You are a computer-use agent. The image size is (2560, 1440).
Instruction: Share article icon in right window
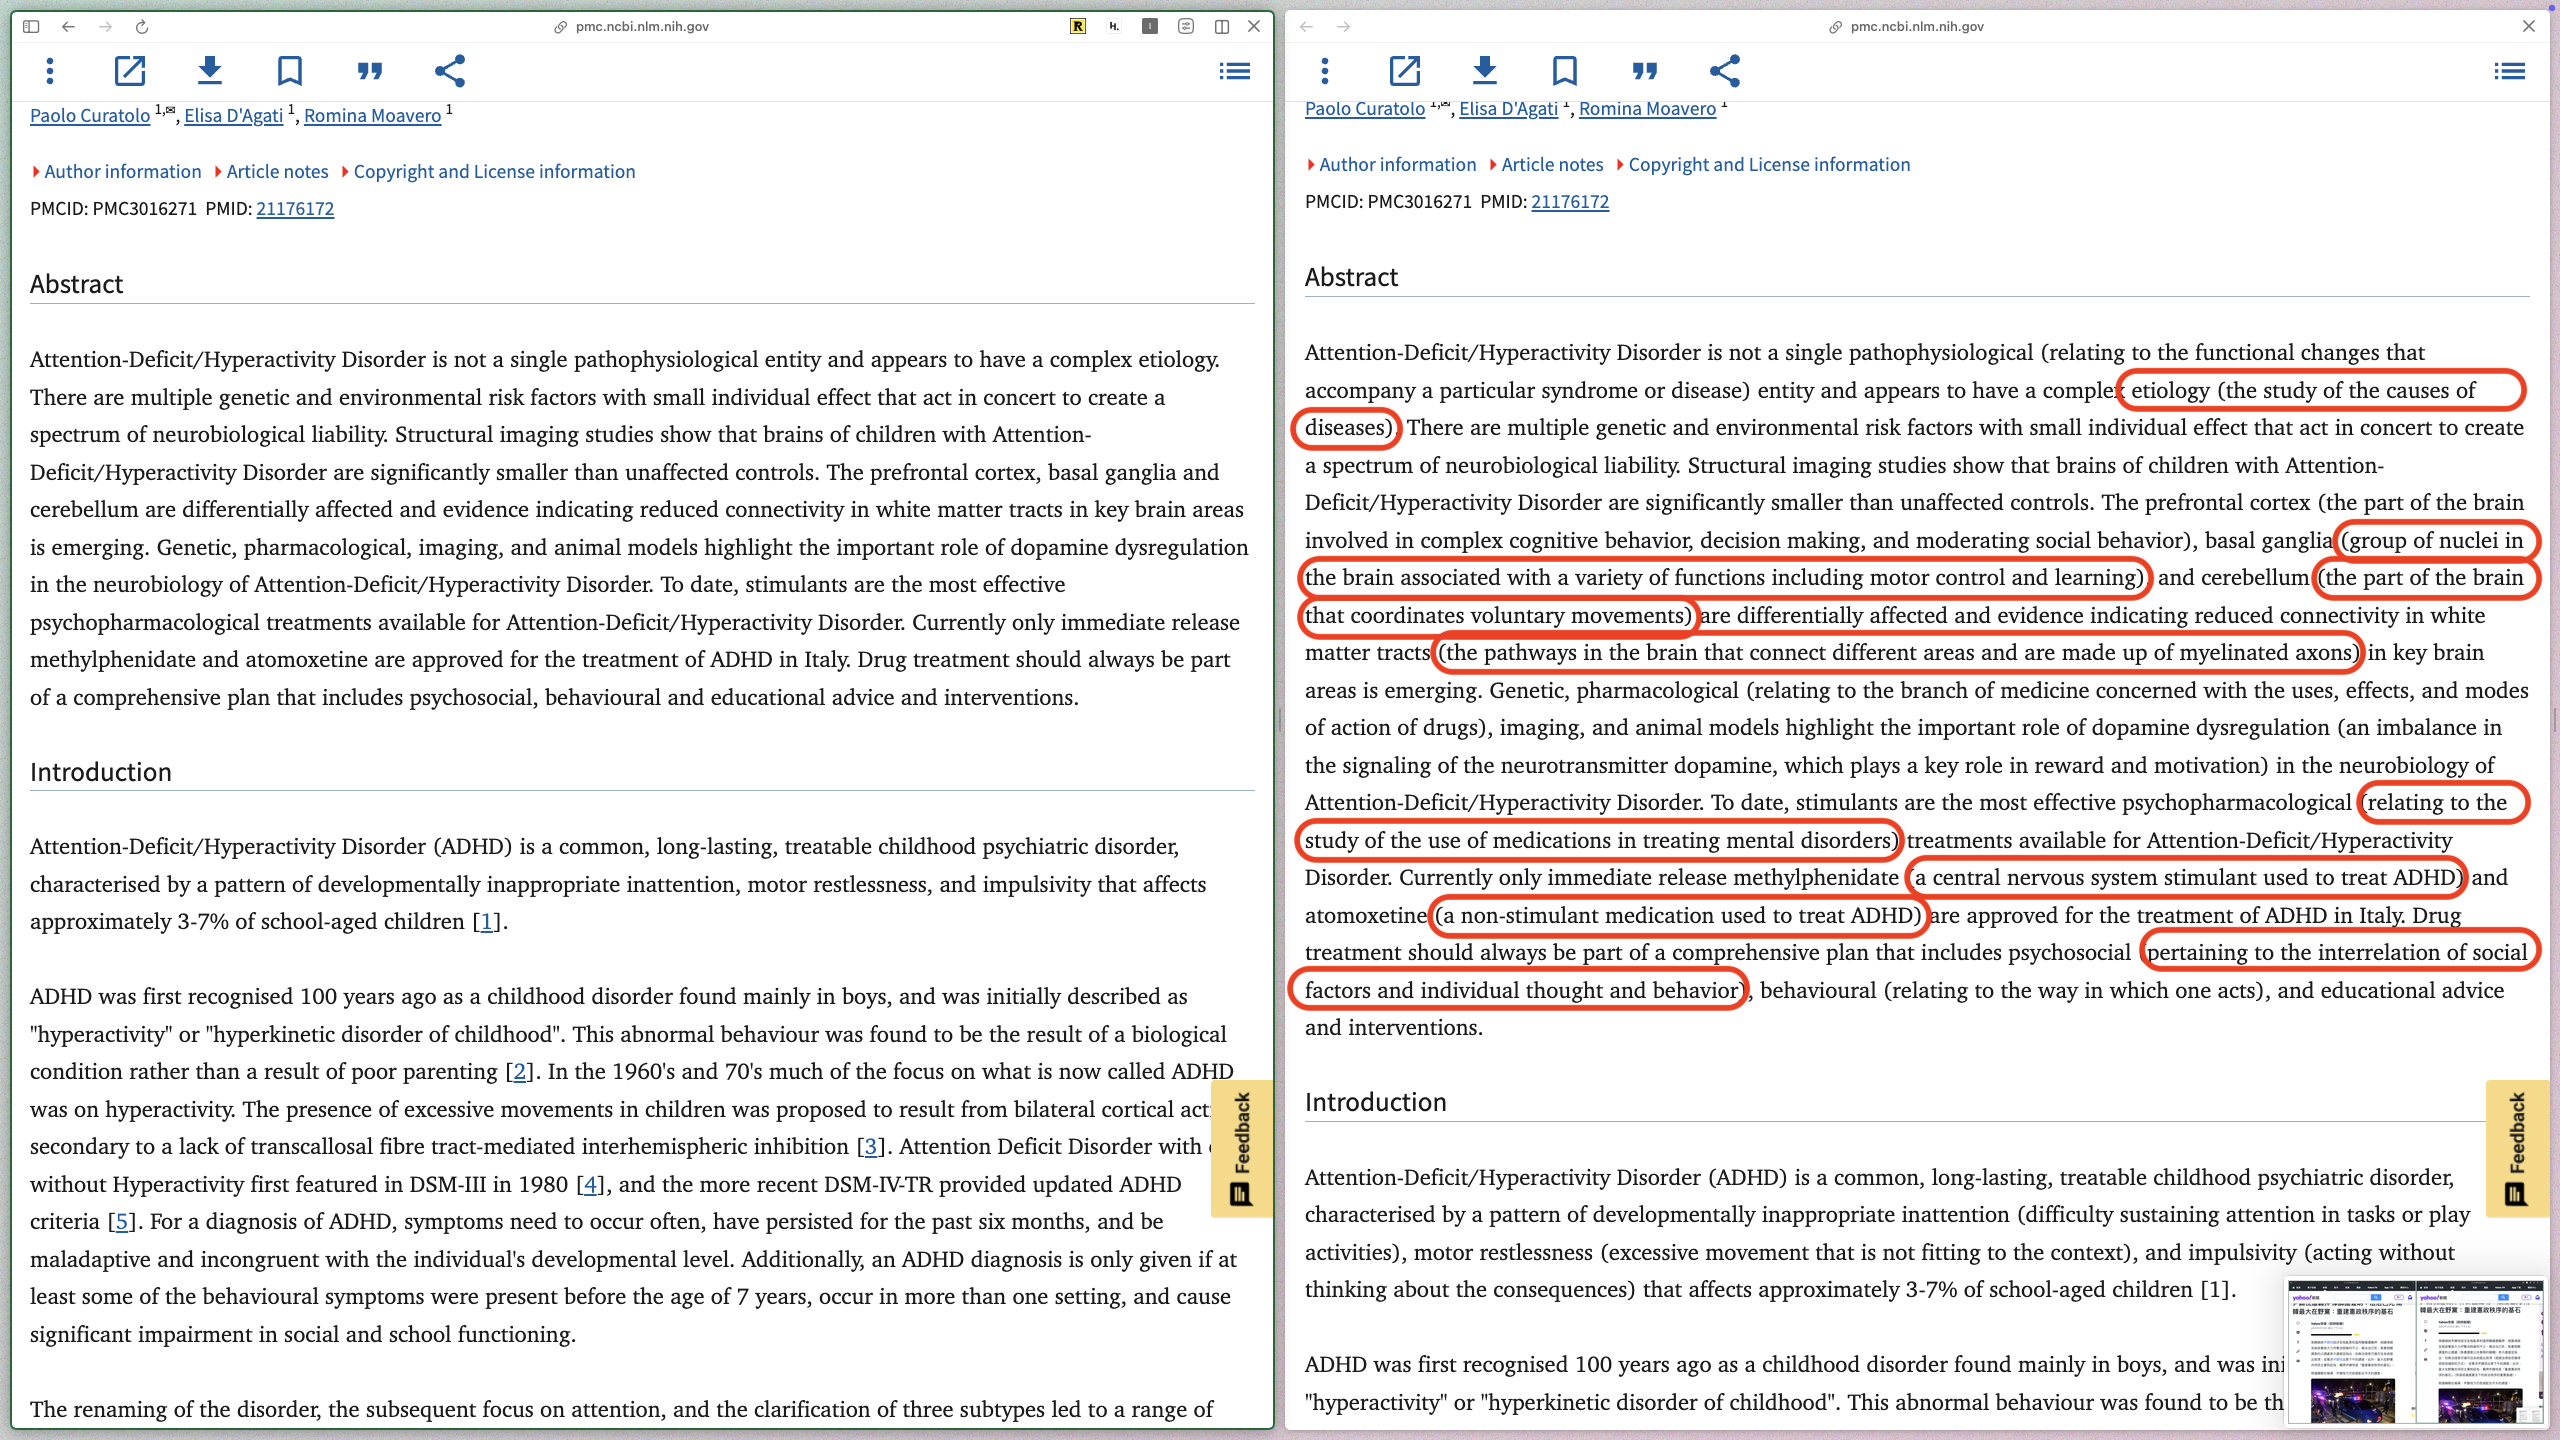point(1725,71)
